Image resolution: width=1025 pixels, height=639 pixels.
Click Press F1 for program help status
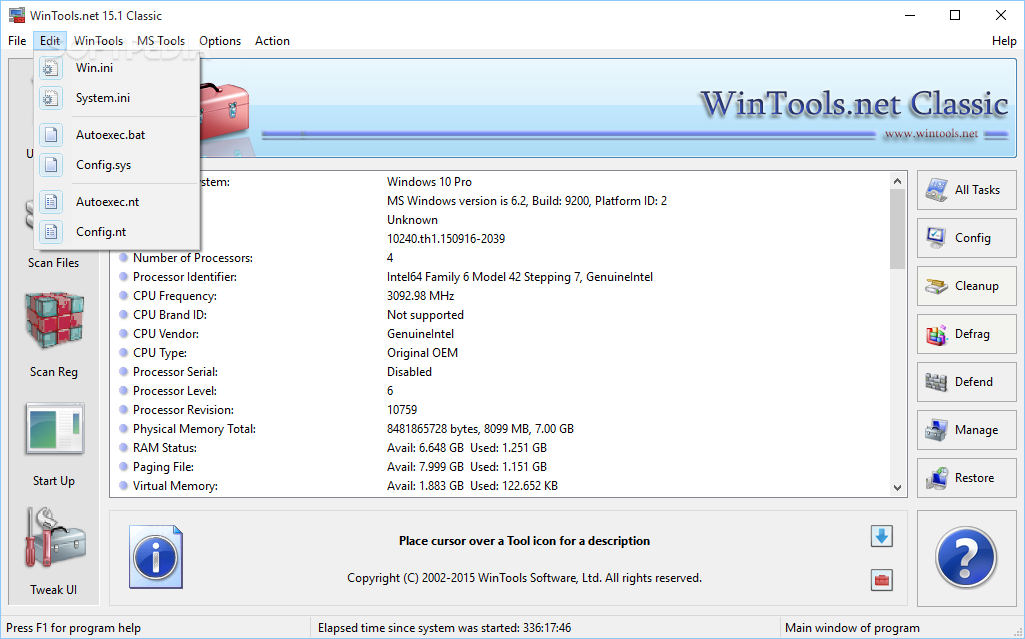[73, 628]
